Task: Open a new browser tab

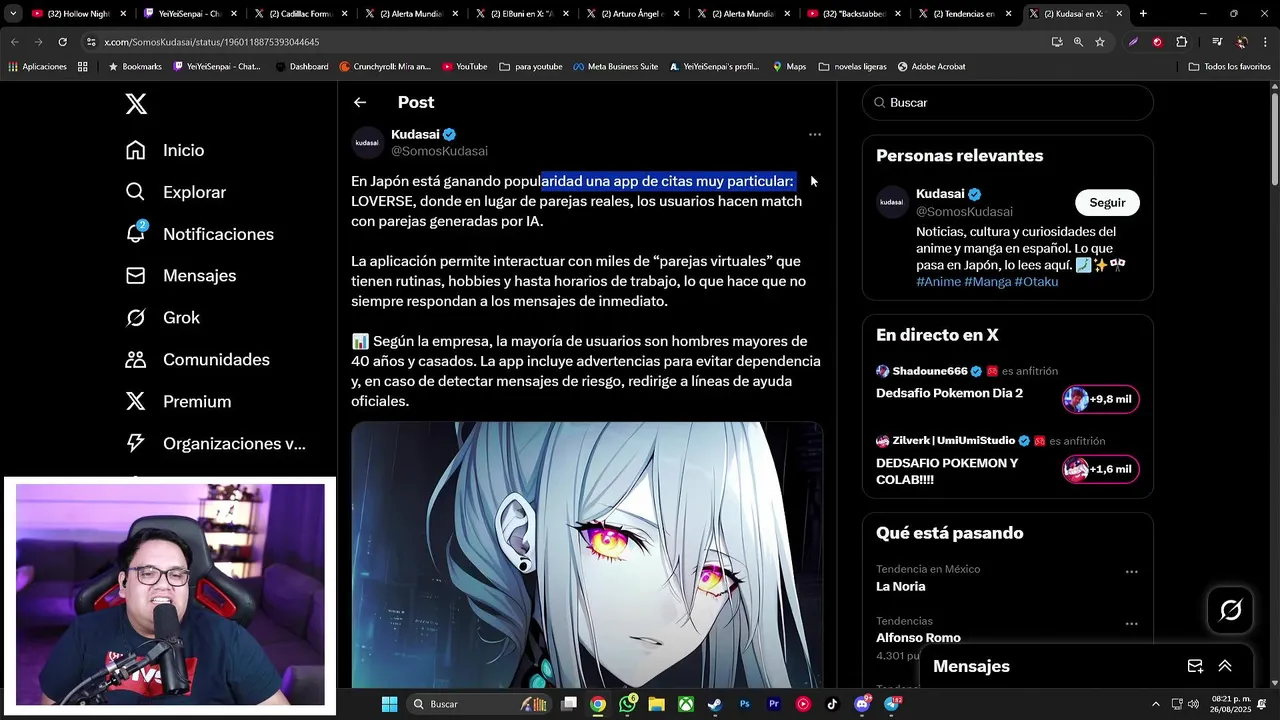Action: point(1143,14)
